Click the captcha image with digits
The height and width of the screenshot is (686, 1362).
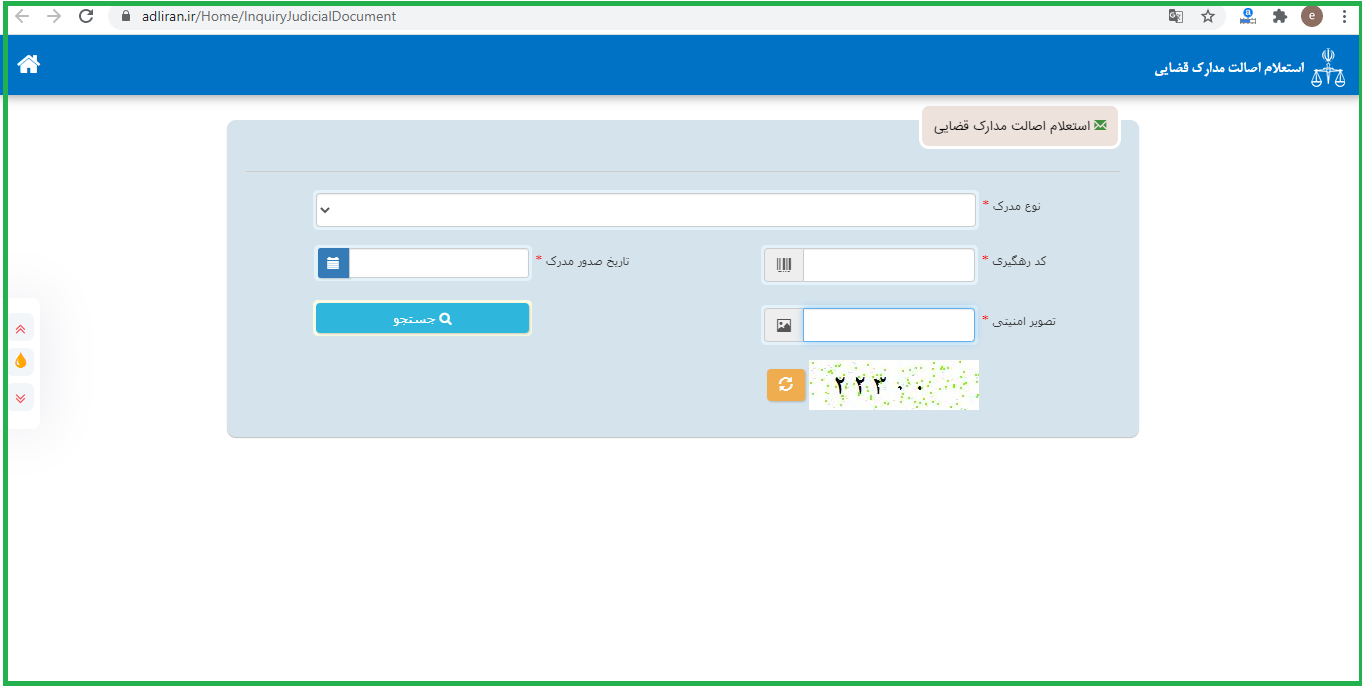click(x=893, y=385)
